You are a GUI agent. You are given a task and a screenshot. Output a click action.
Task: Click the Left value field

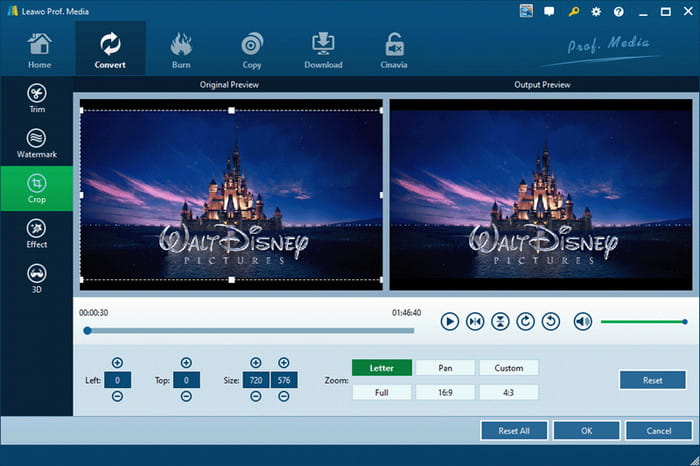click(x=117, y=380)
